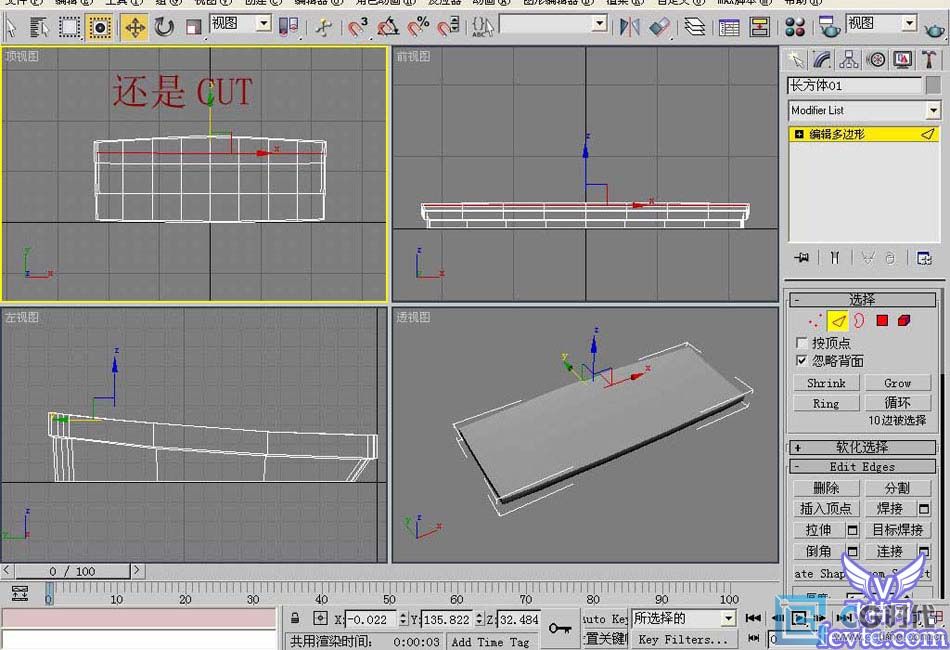Open the Edit Named Selection Sets icon
The image size is (950, 650).
(x=482, y=27)
